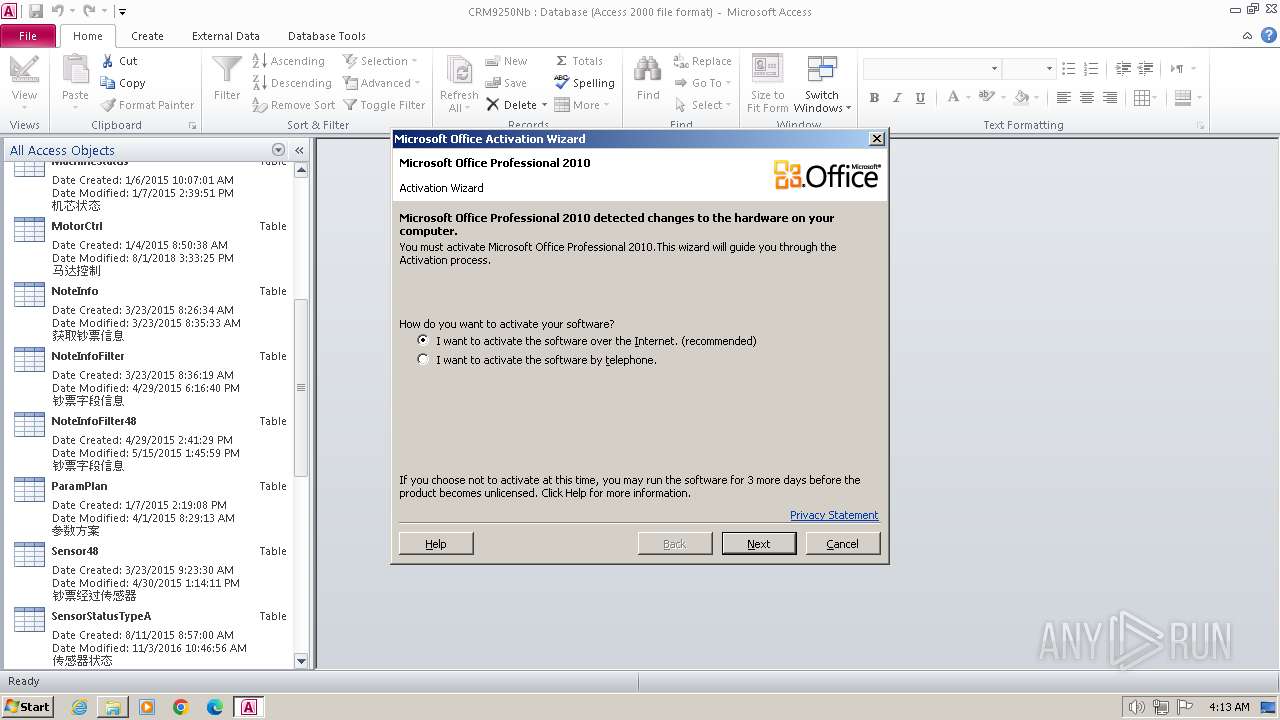Click Size to Fit Form

[x=767, y=84]
